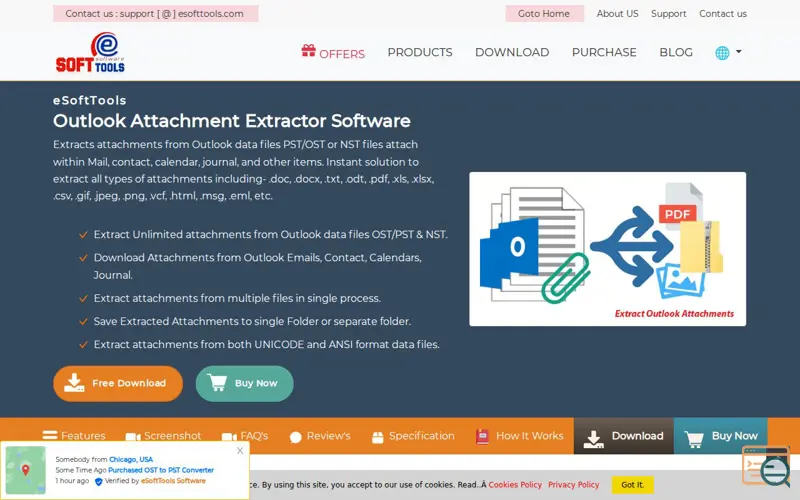
Task: Open the PRODUCTS menu
Action: [420, 53]
